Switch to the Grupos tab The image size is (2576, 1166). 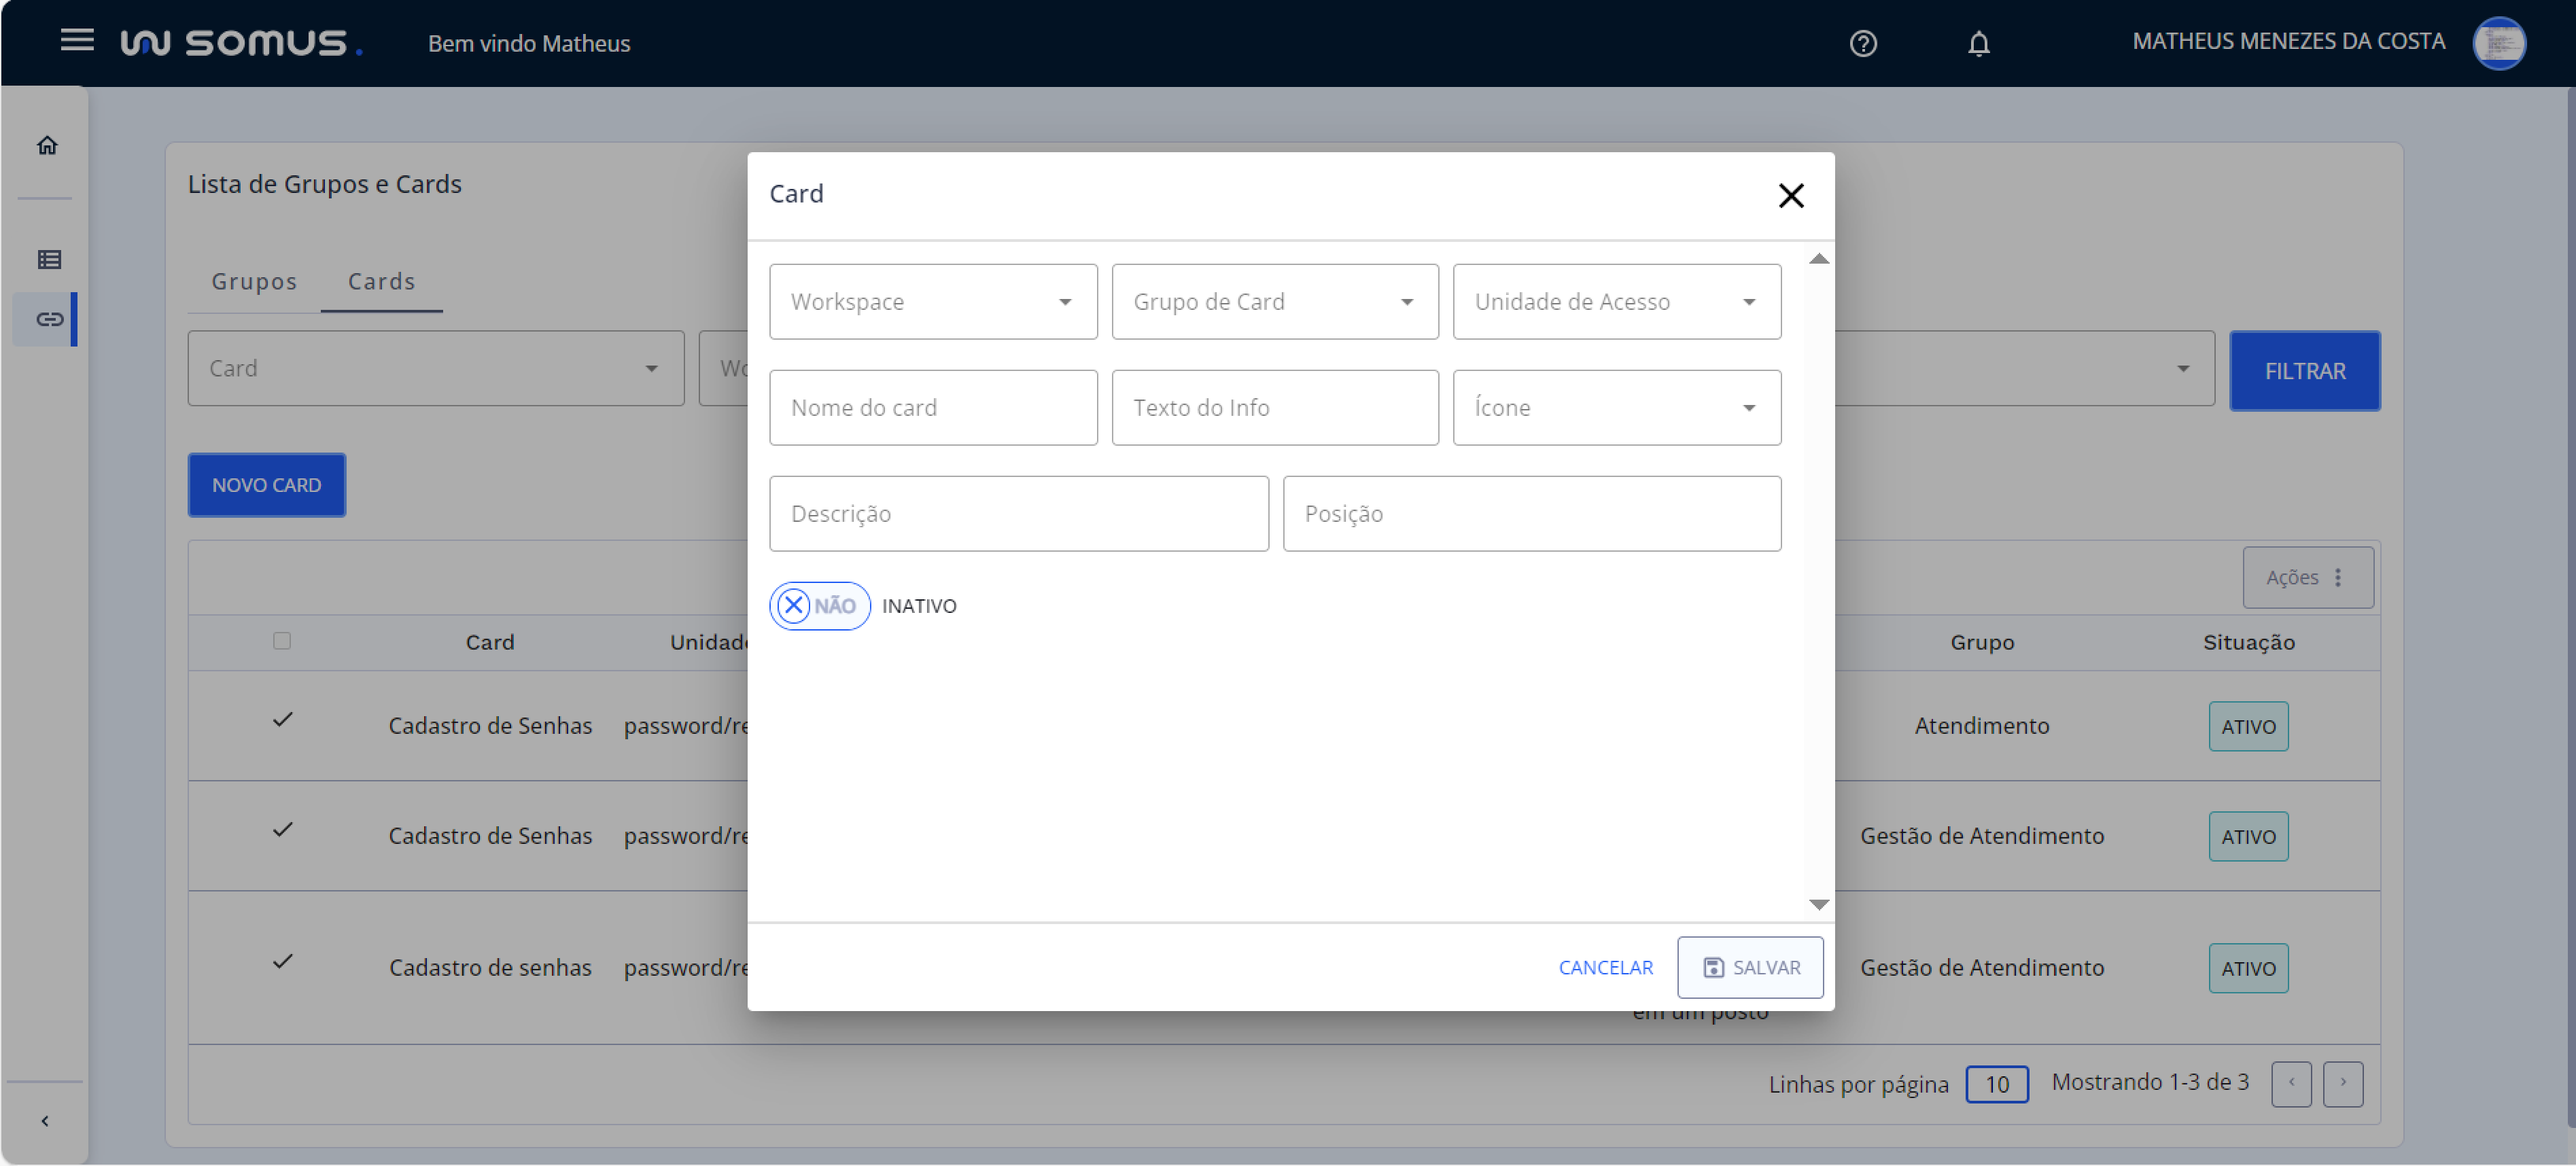click(x=254, y=281)
